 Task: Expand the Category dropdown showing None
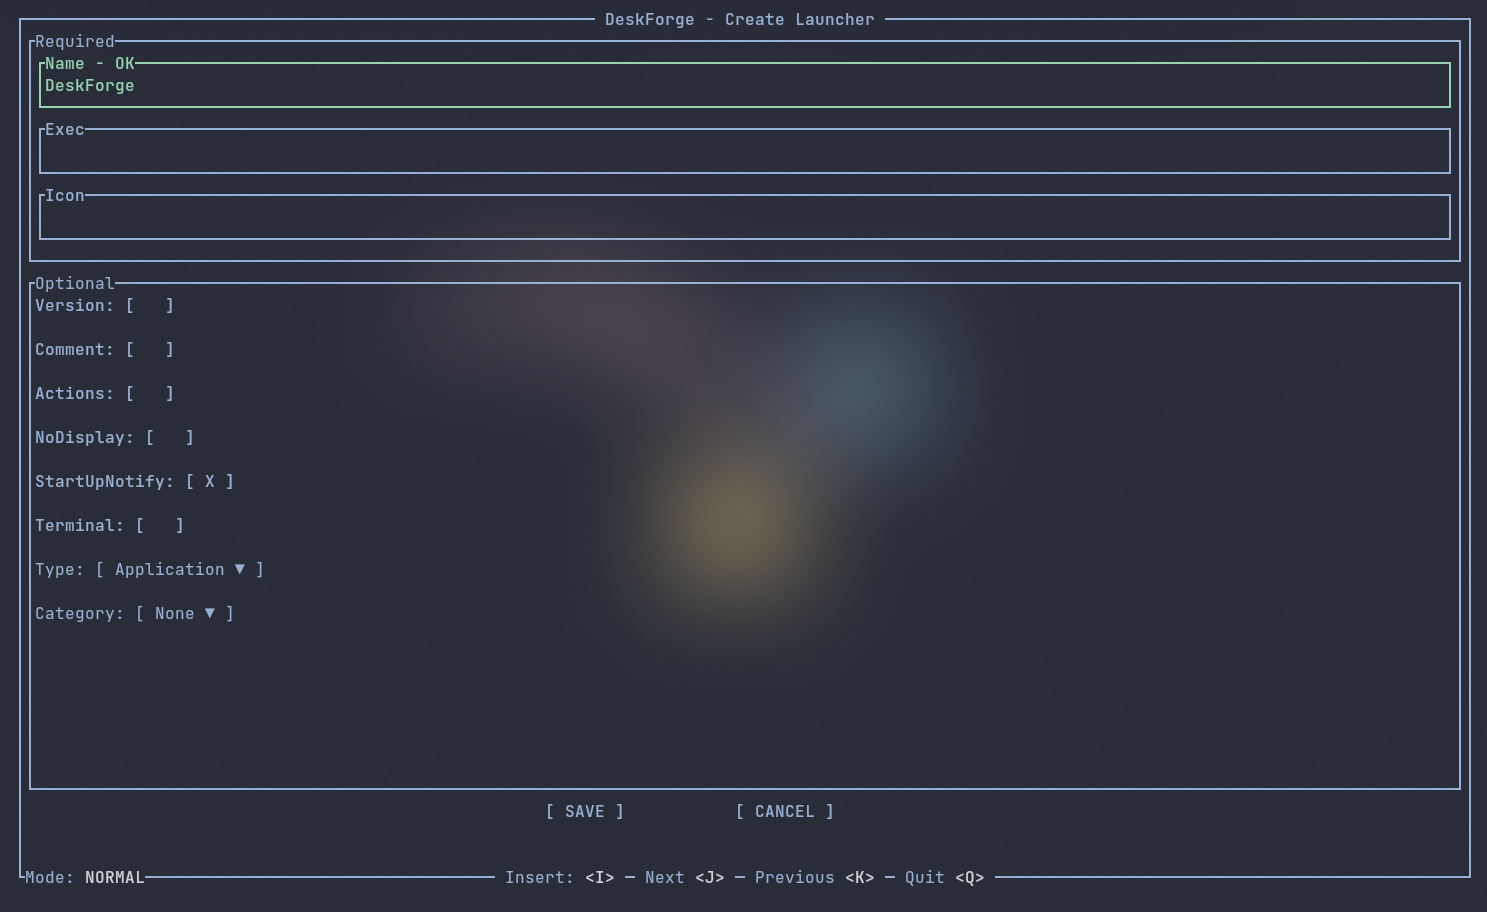(x=185, y=614)
